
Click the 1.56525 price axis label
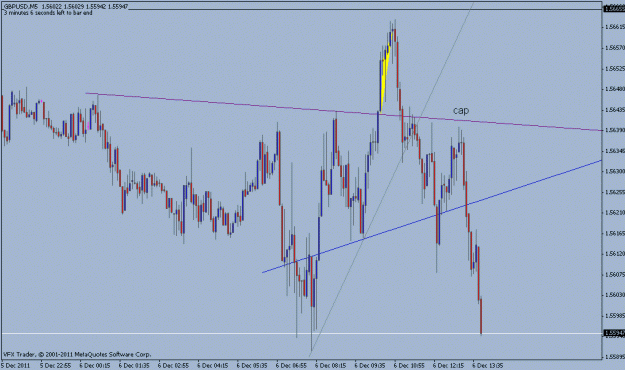[x=614, y=68]
